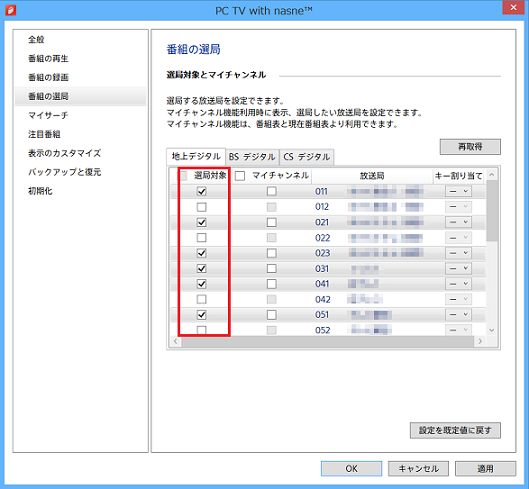Screen dimensions: 529x489
Task: Click the horizontal scroll left arrow
Action: tap(175, 341)
